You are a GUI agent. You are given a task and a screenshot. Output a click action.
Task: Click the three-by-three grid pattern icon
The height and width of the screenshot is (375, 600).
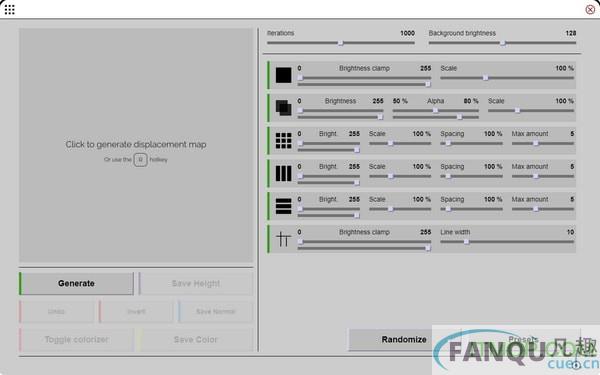pyautogui.click(x=284, y=140)
